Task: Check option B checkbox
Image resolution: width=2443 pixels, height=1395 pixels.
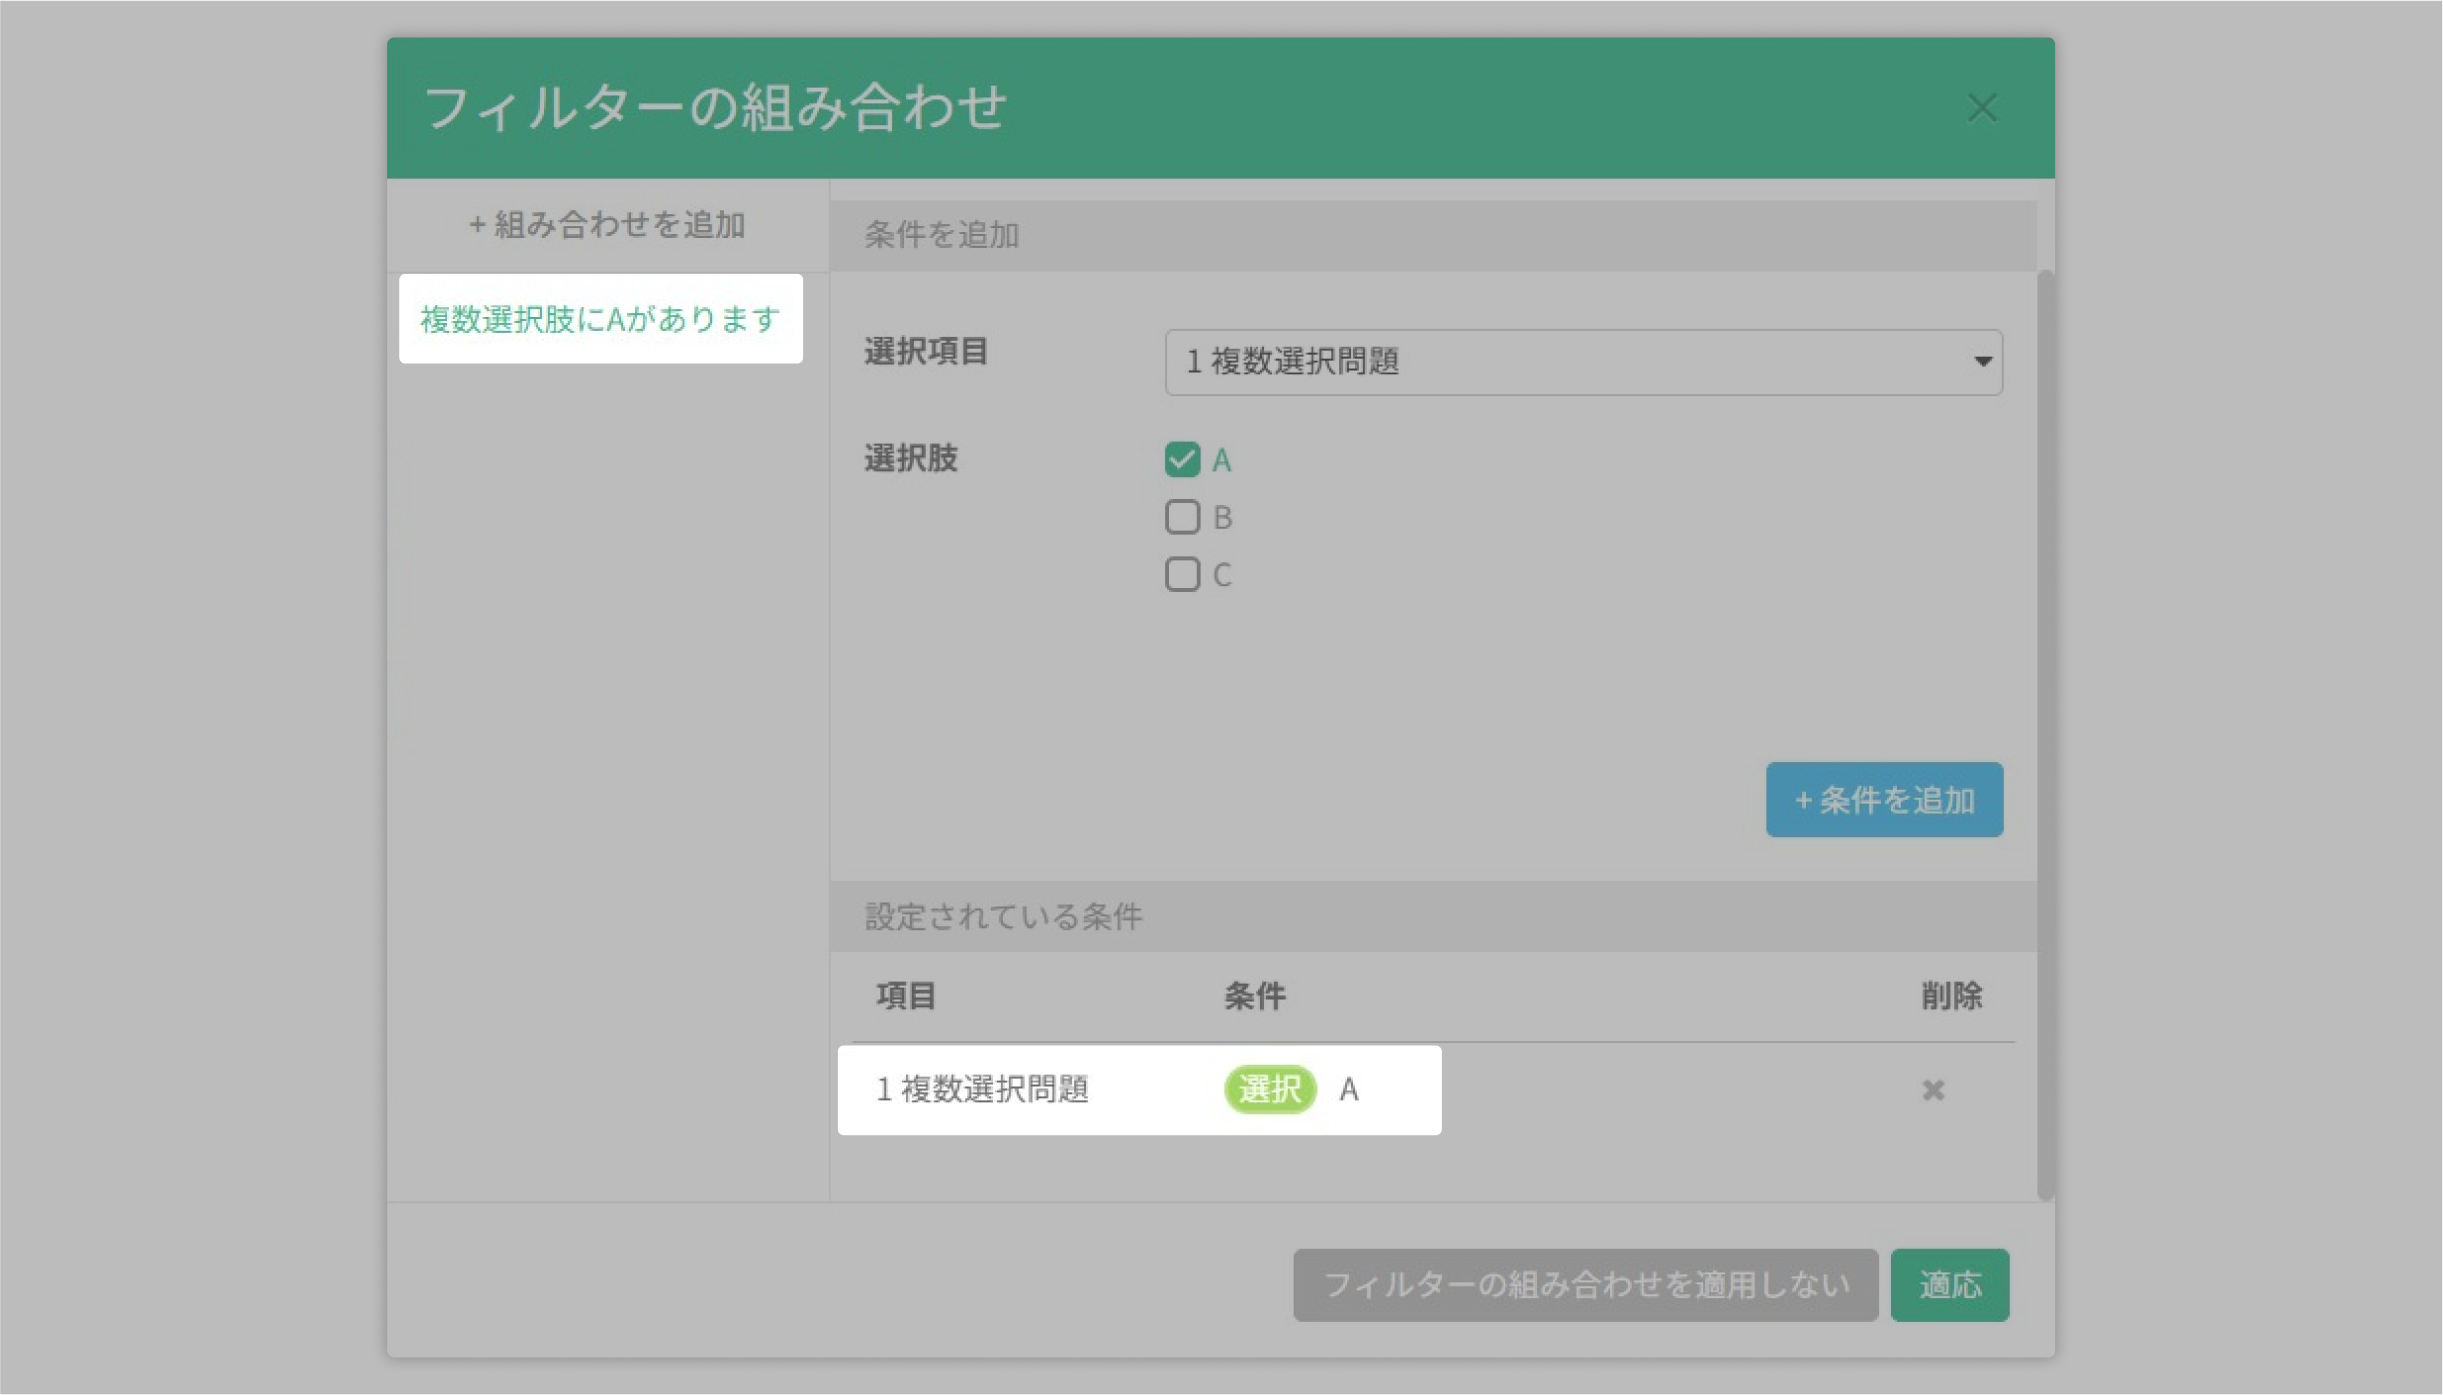Action: pos(1182,517)
